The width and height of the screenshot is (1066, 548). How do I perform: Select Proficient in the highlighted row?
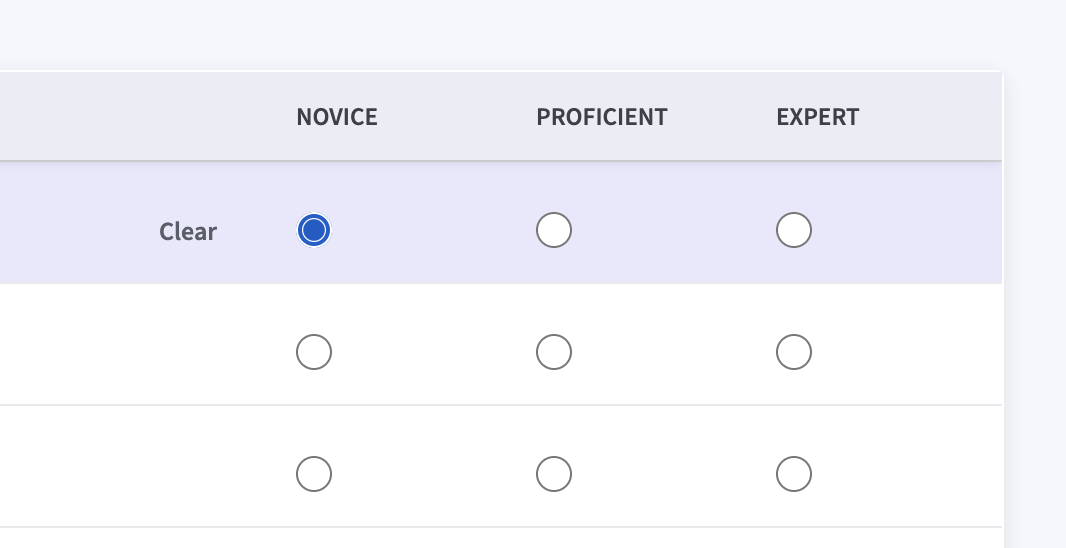coord(554,231)
